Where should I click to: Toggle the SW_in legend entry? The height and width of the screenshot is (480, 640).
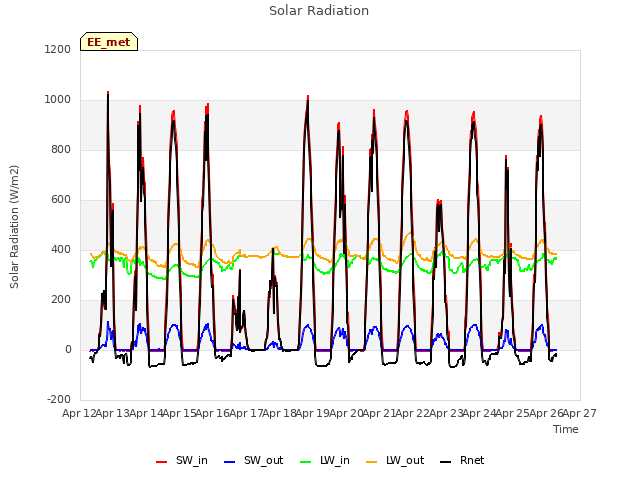(x=182, y=460)
